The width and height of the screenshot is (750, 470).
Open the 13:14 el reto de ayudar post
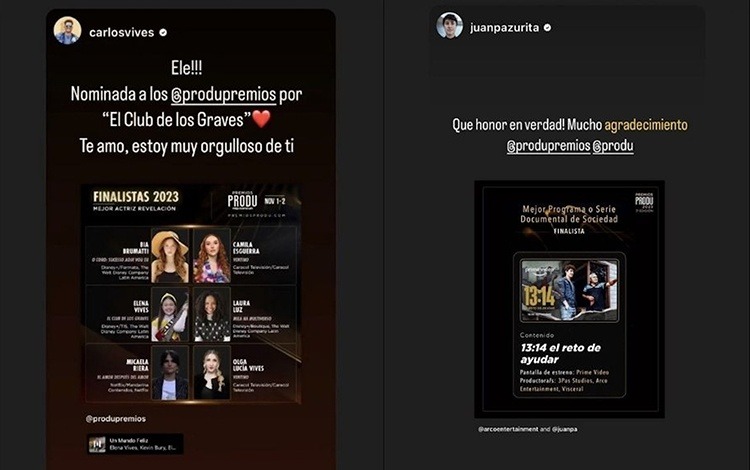click(x=569, y=299)
